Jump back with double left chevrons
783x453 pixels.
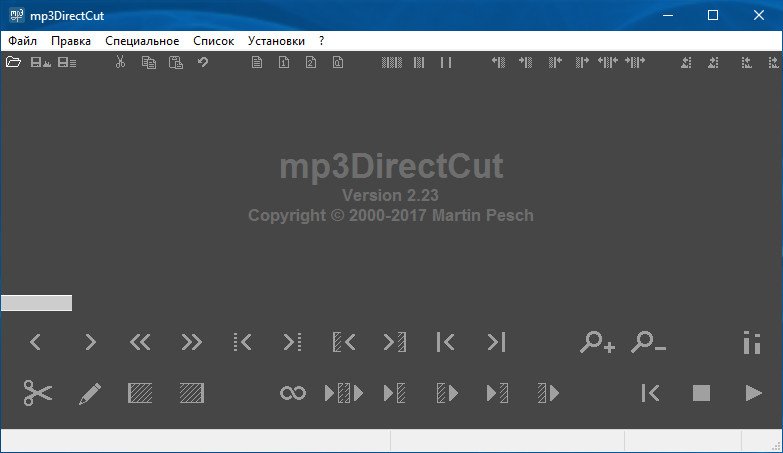(140, 342)
